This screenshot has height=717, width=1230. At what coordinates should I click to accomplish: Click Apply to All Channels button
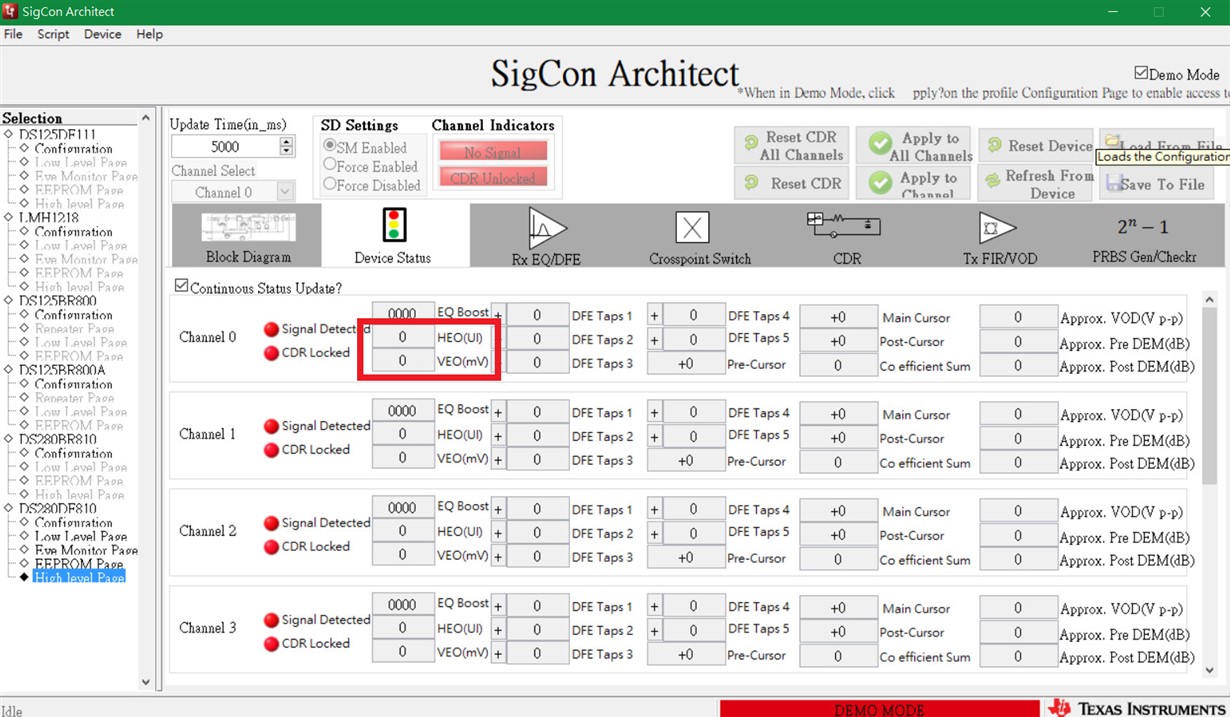point(915,146)
